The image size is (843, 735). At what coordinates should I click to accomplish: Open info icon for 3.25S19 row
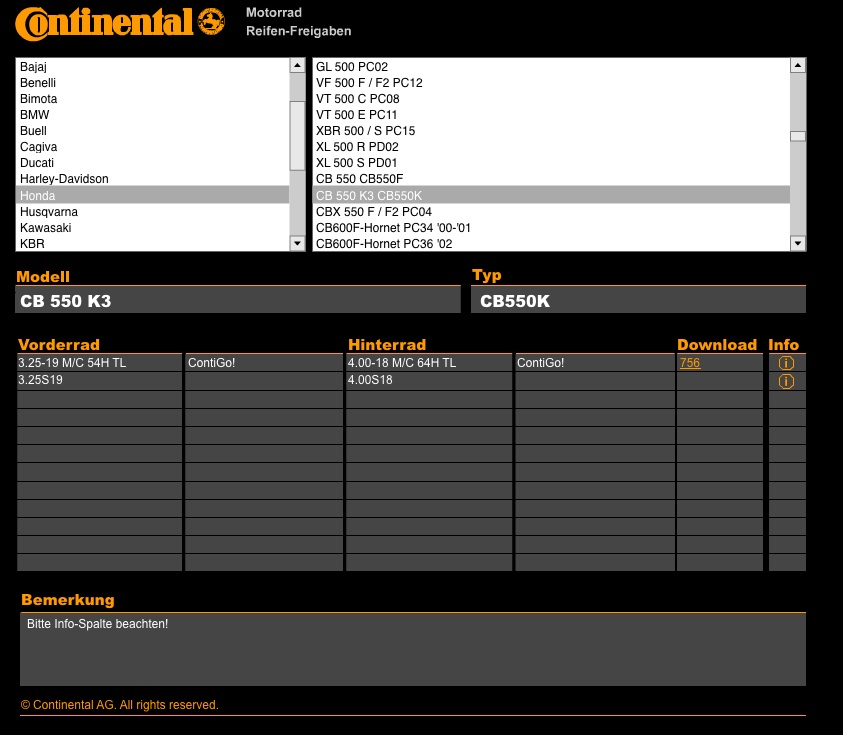786,381
